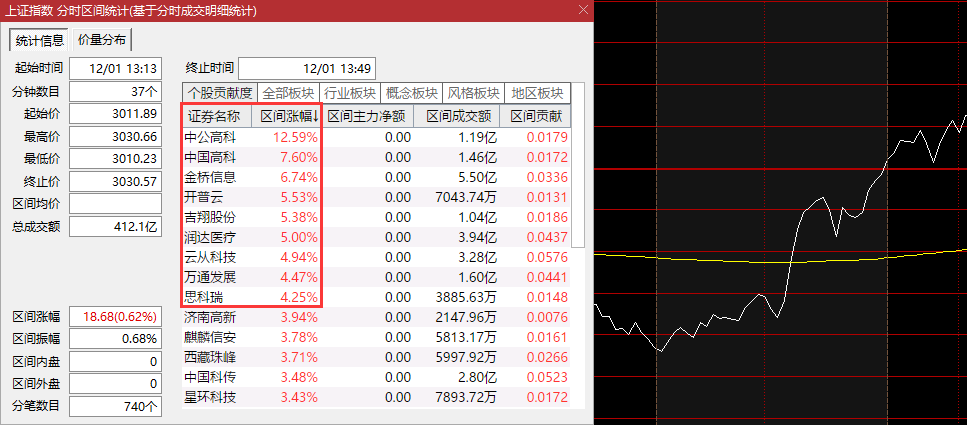Click the 区间涨幅 field 18.68(0.62%)
The image size is (967, 425).
pyautogui.click(x=115, y=317)
